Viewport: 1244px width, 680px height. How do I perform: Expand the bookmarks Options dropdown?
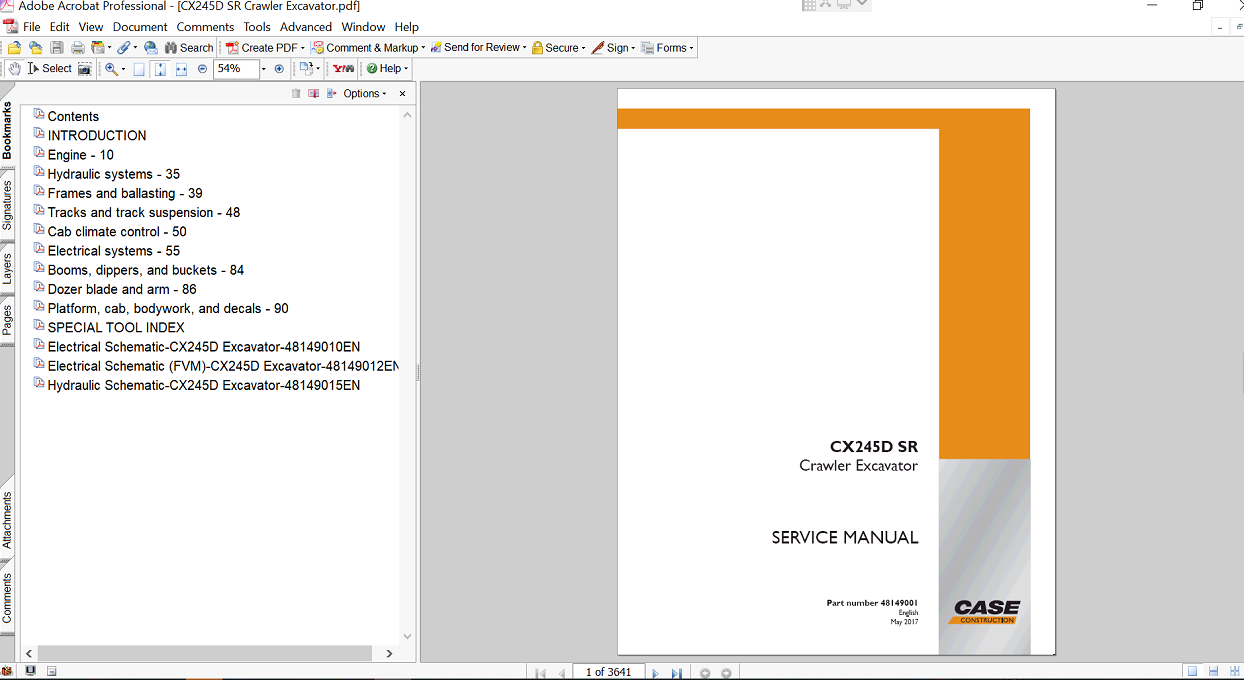click(x=364, y=94)
